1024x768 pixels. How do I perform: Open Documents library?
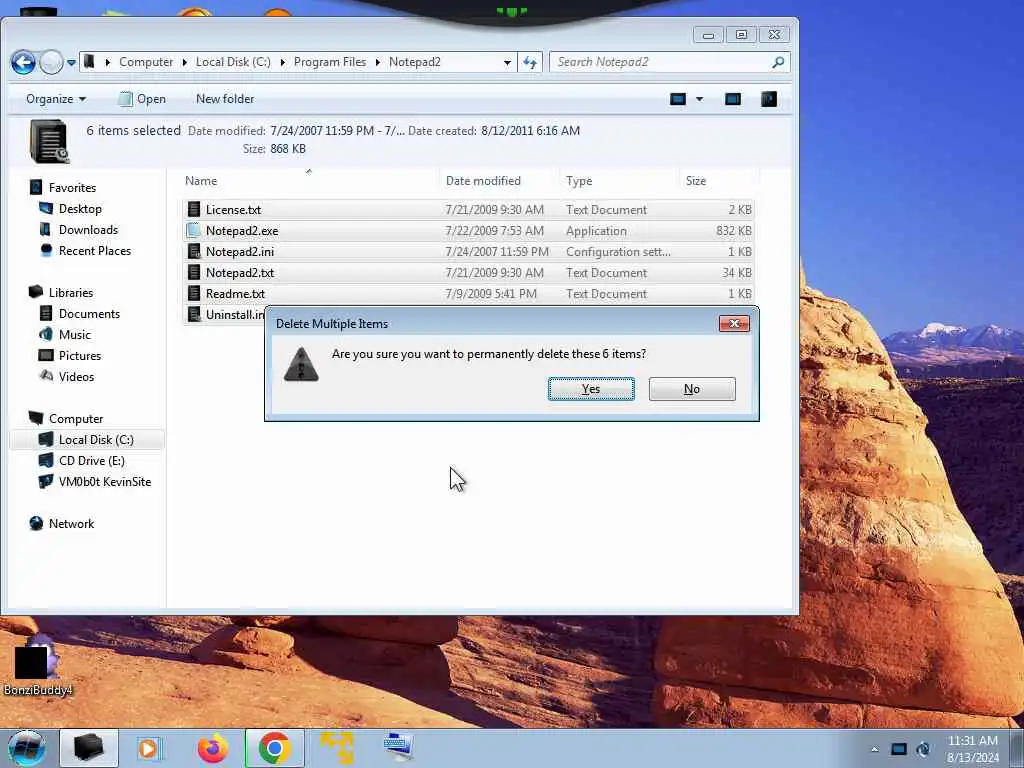click(89, 313)
